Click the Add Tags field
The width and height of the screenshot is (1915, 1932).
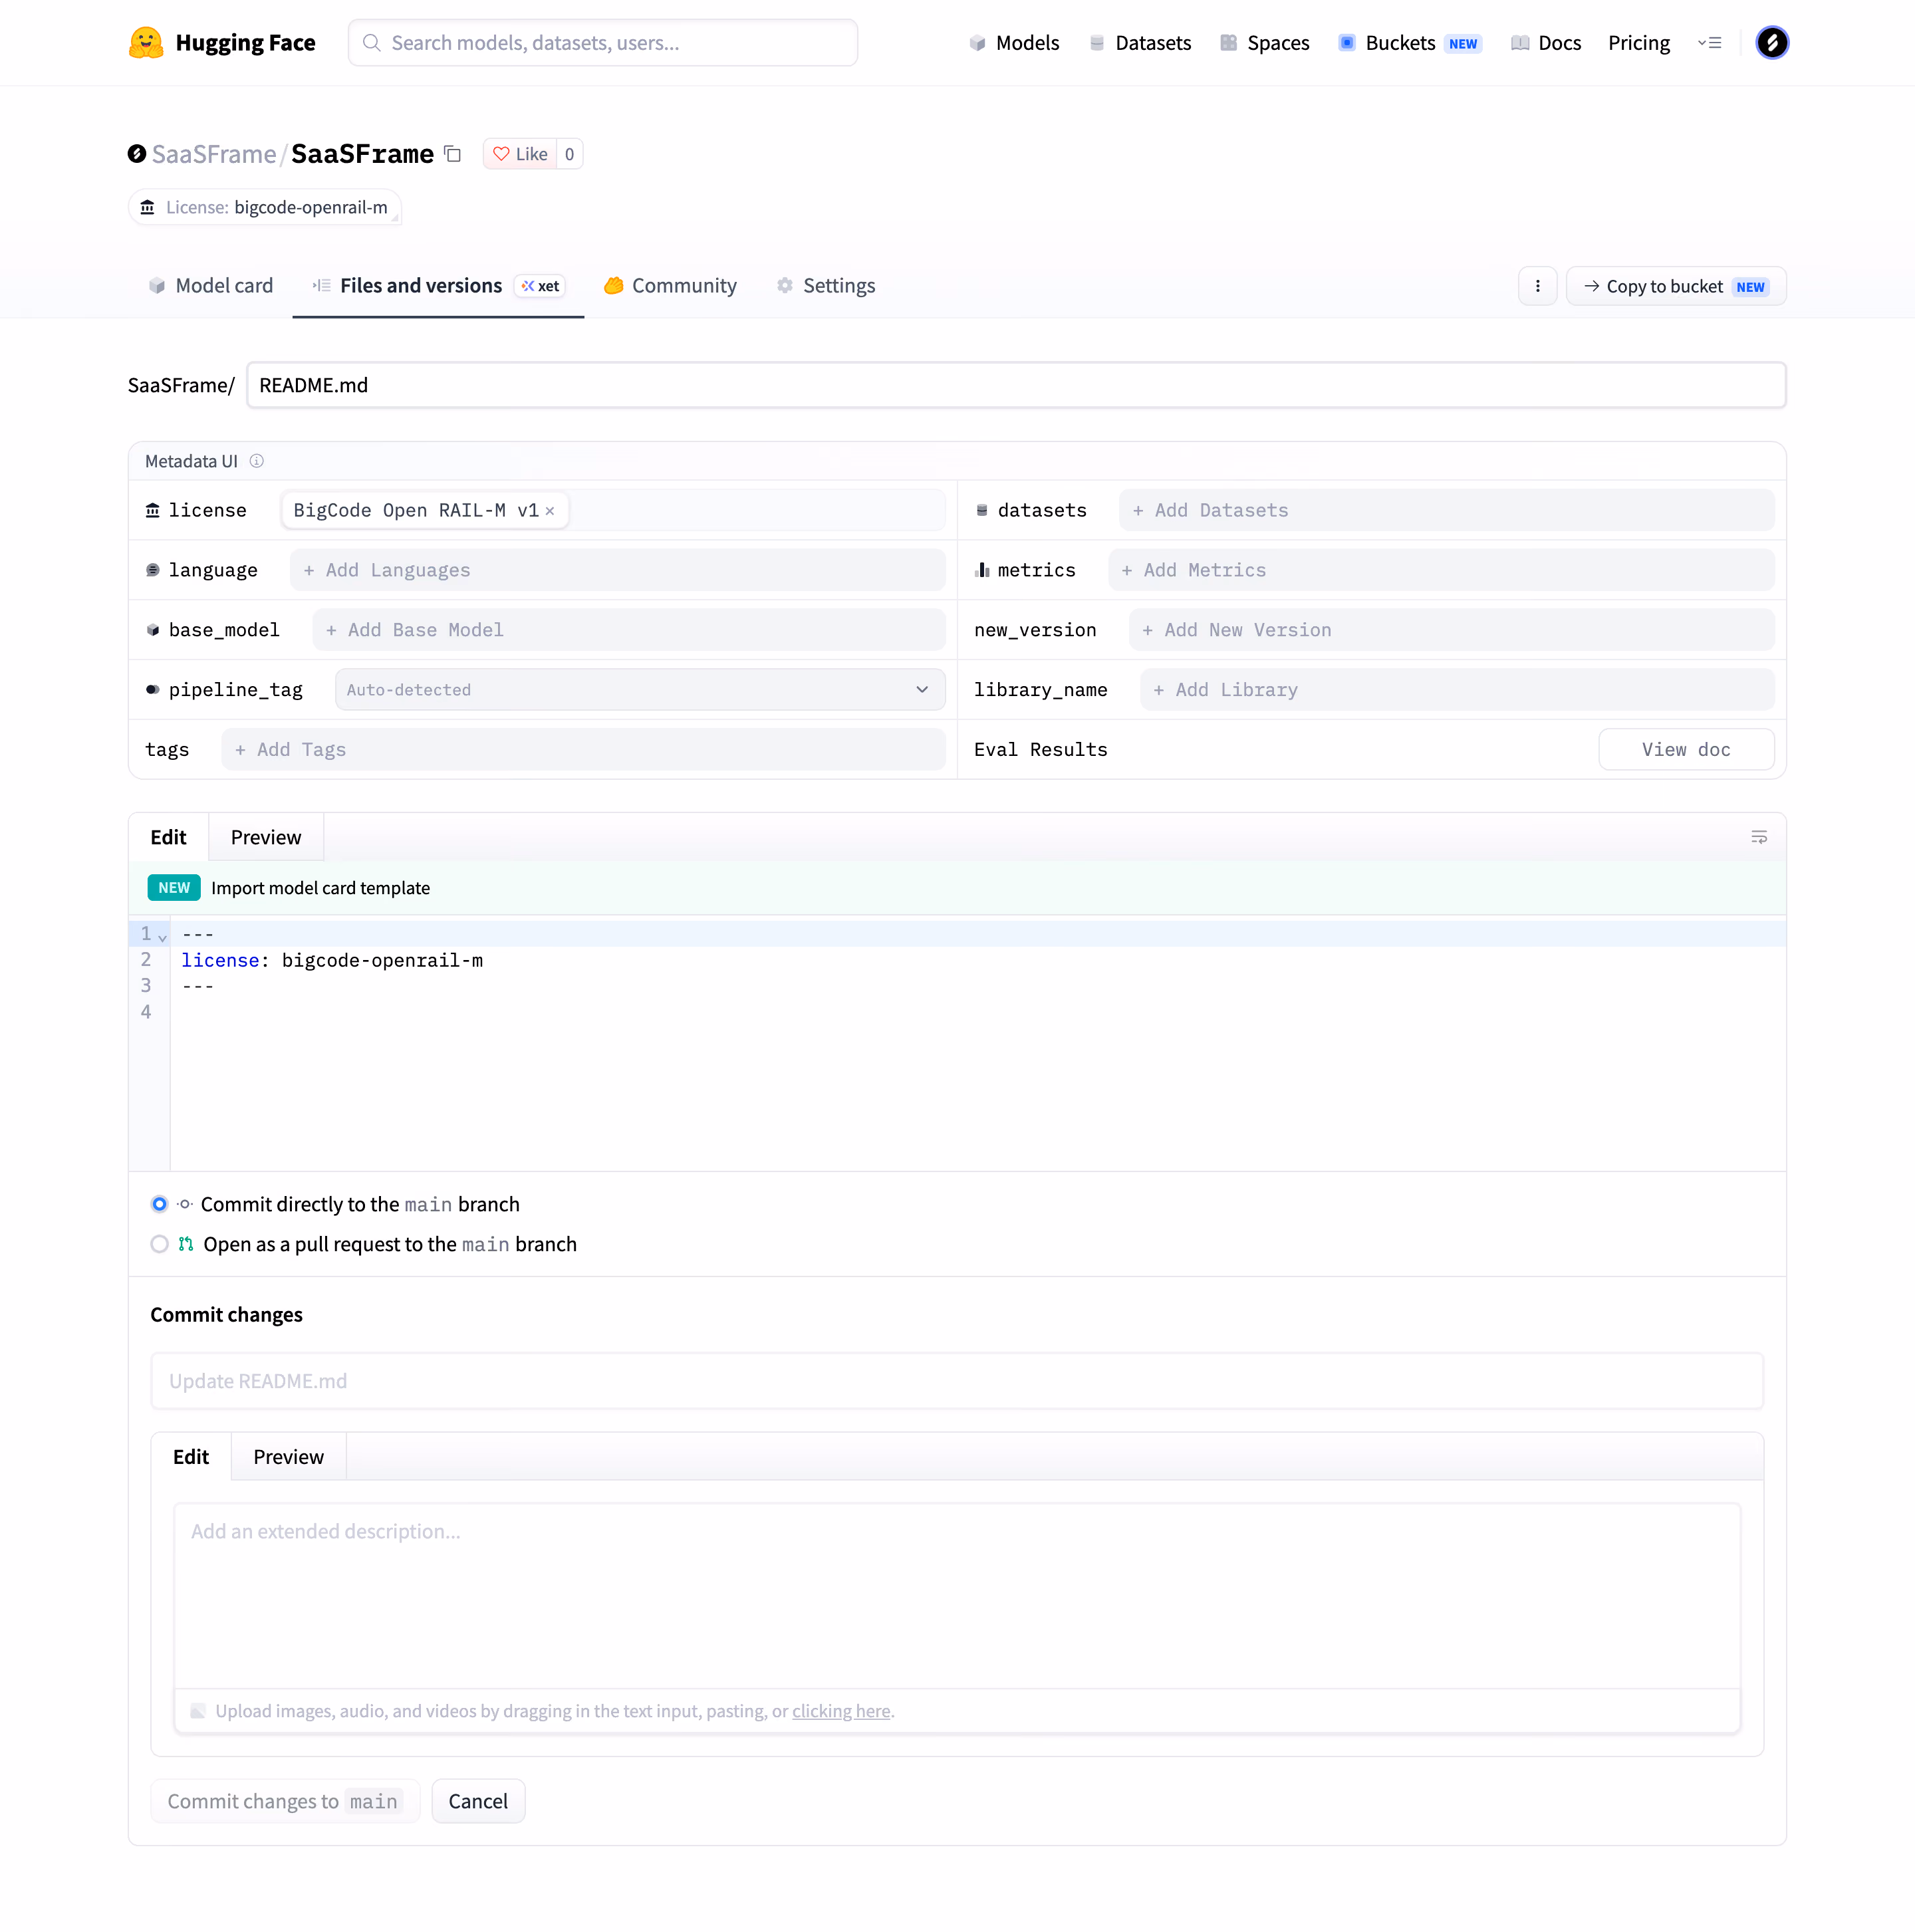[x=583, y=750]
